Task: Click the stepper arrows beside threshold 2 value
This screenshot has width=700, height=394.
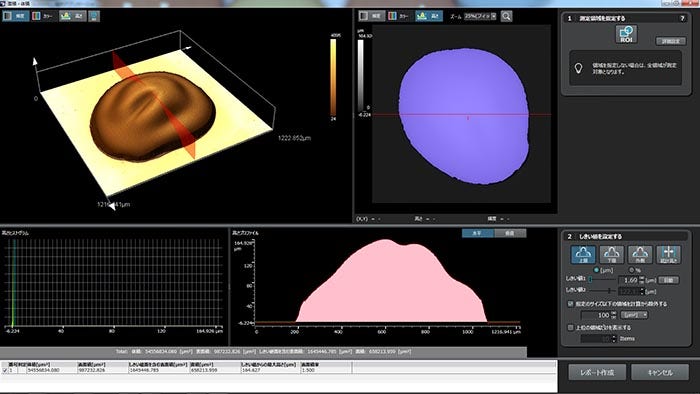Action: (x=642, y=291)
